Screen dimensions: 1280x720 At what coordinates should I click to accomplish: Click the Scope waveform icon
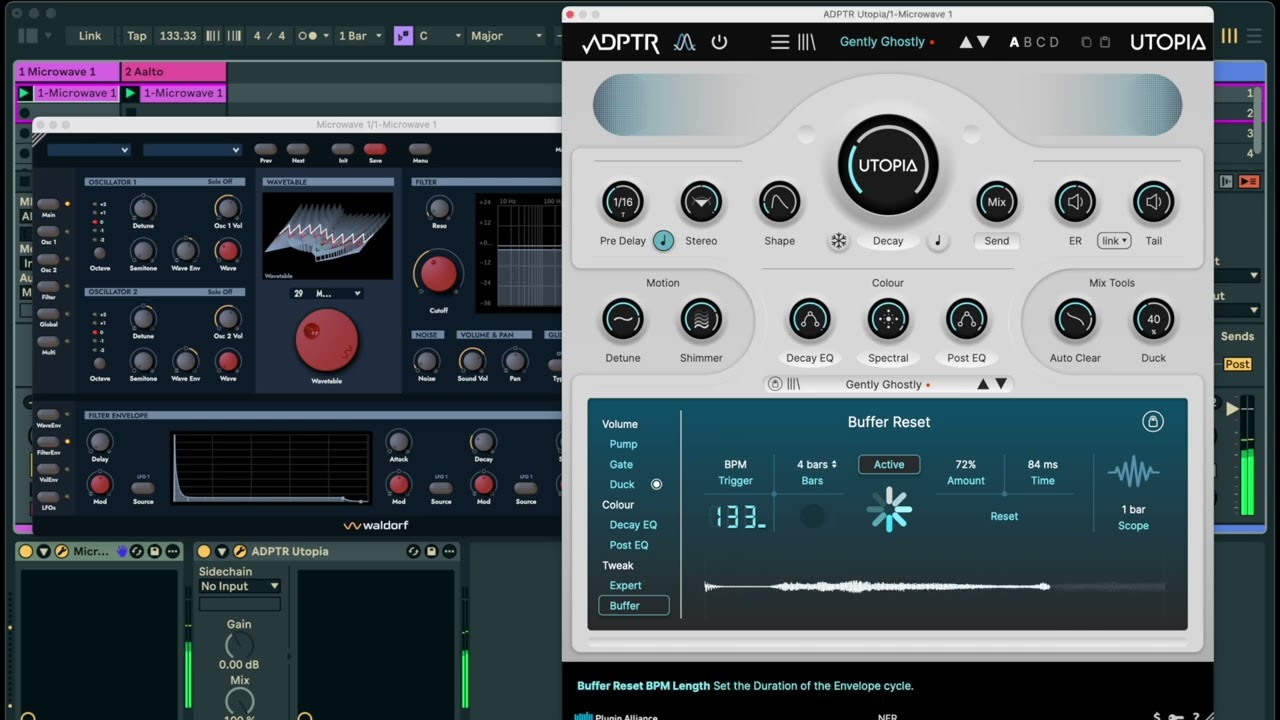(1133, 472)
